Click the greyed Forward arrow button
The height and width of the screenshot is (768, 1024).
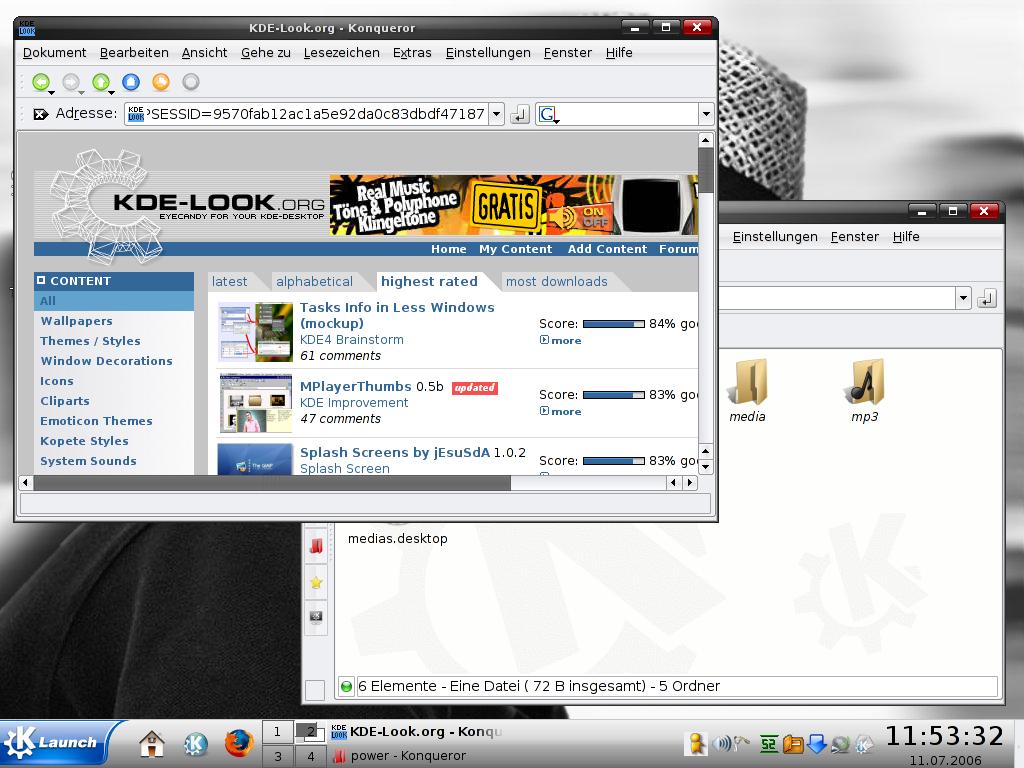pyautogui.click(x=71, y=82)
